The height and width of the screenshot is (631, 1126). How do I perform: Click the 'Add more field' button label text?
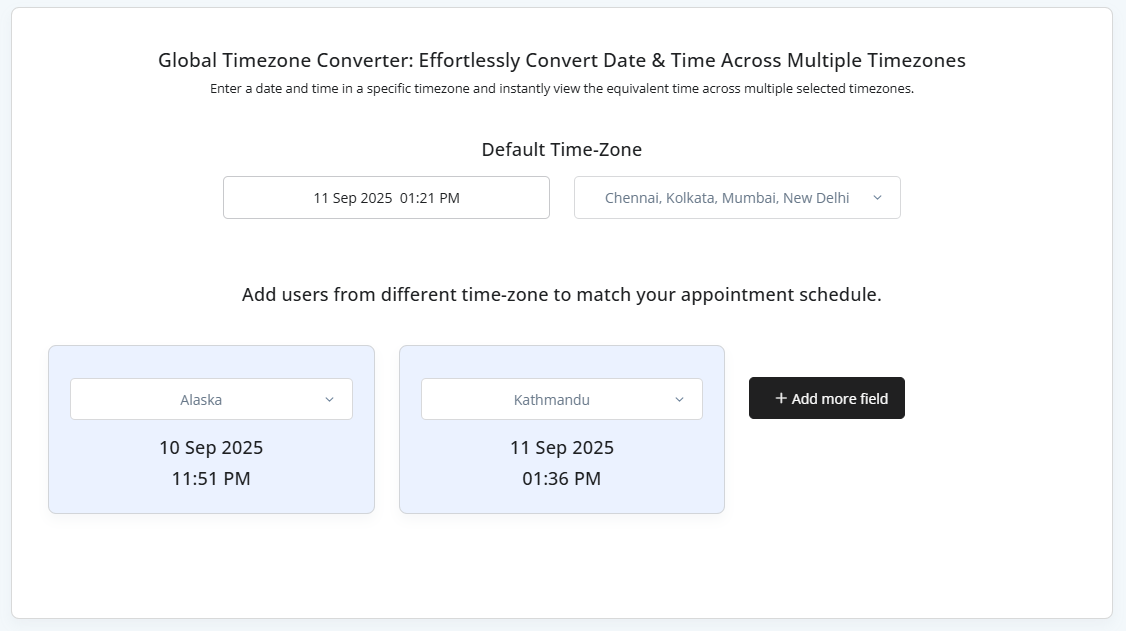[839, 398]
